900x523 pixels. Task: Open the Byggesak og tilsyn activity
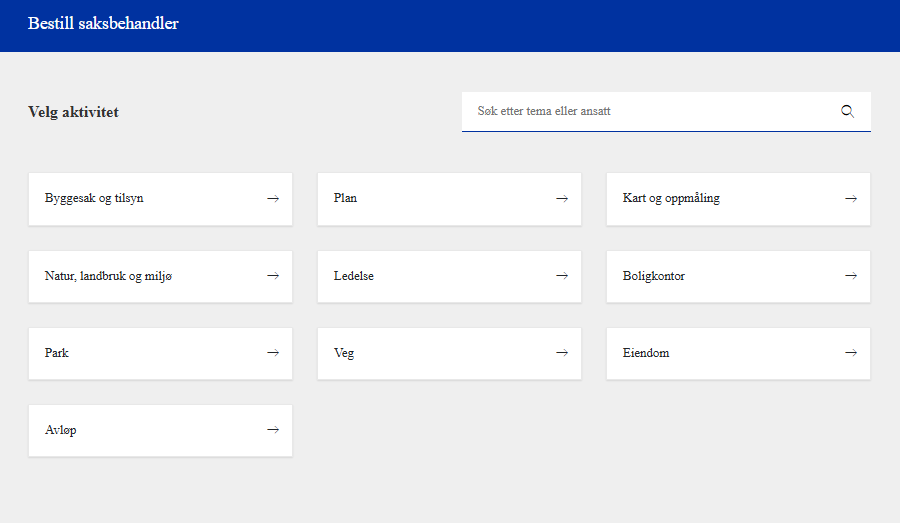click(x=94, y=198)
